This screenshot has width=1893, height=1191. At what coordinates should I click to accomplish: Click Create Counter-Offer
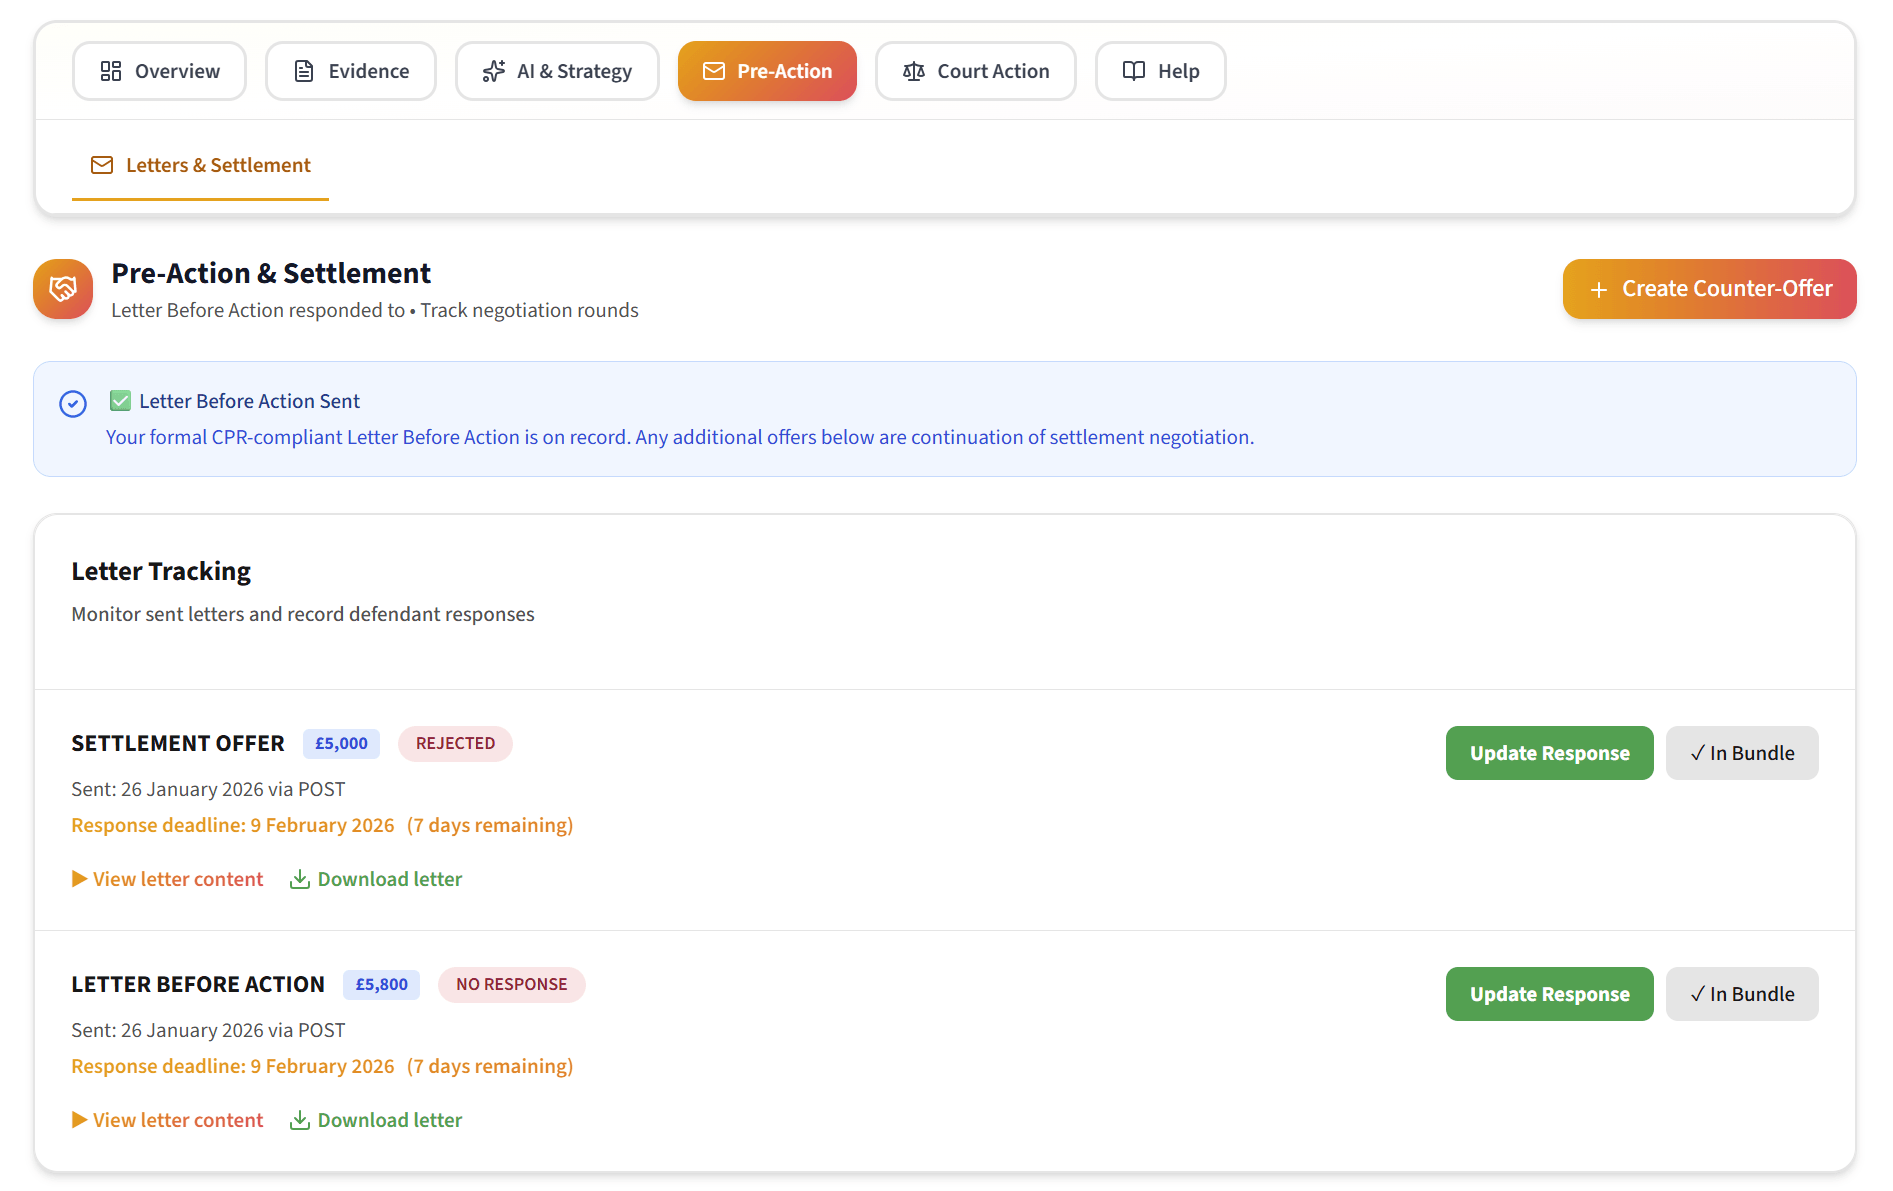tap(1709, 288)
